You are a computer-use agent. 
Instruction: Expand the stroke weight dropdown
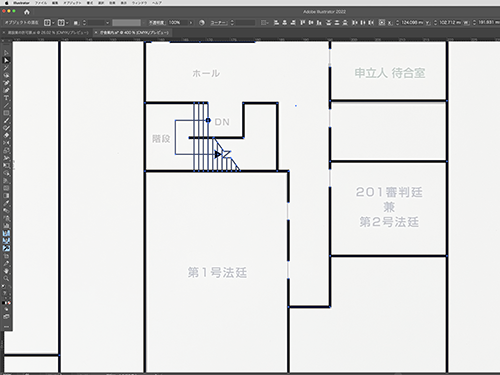107,23
